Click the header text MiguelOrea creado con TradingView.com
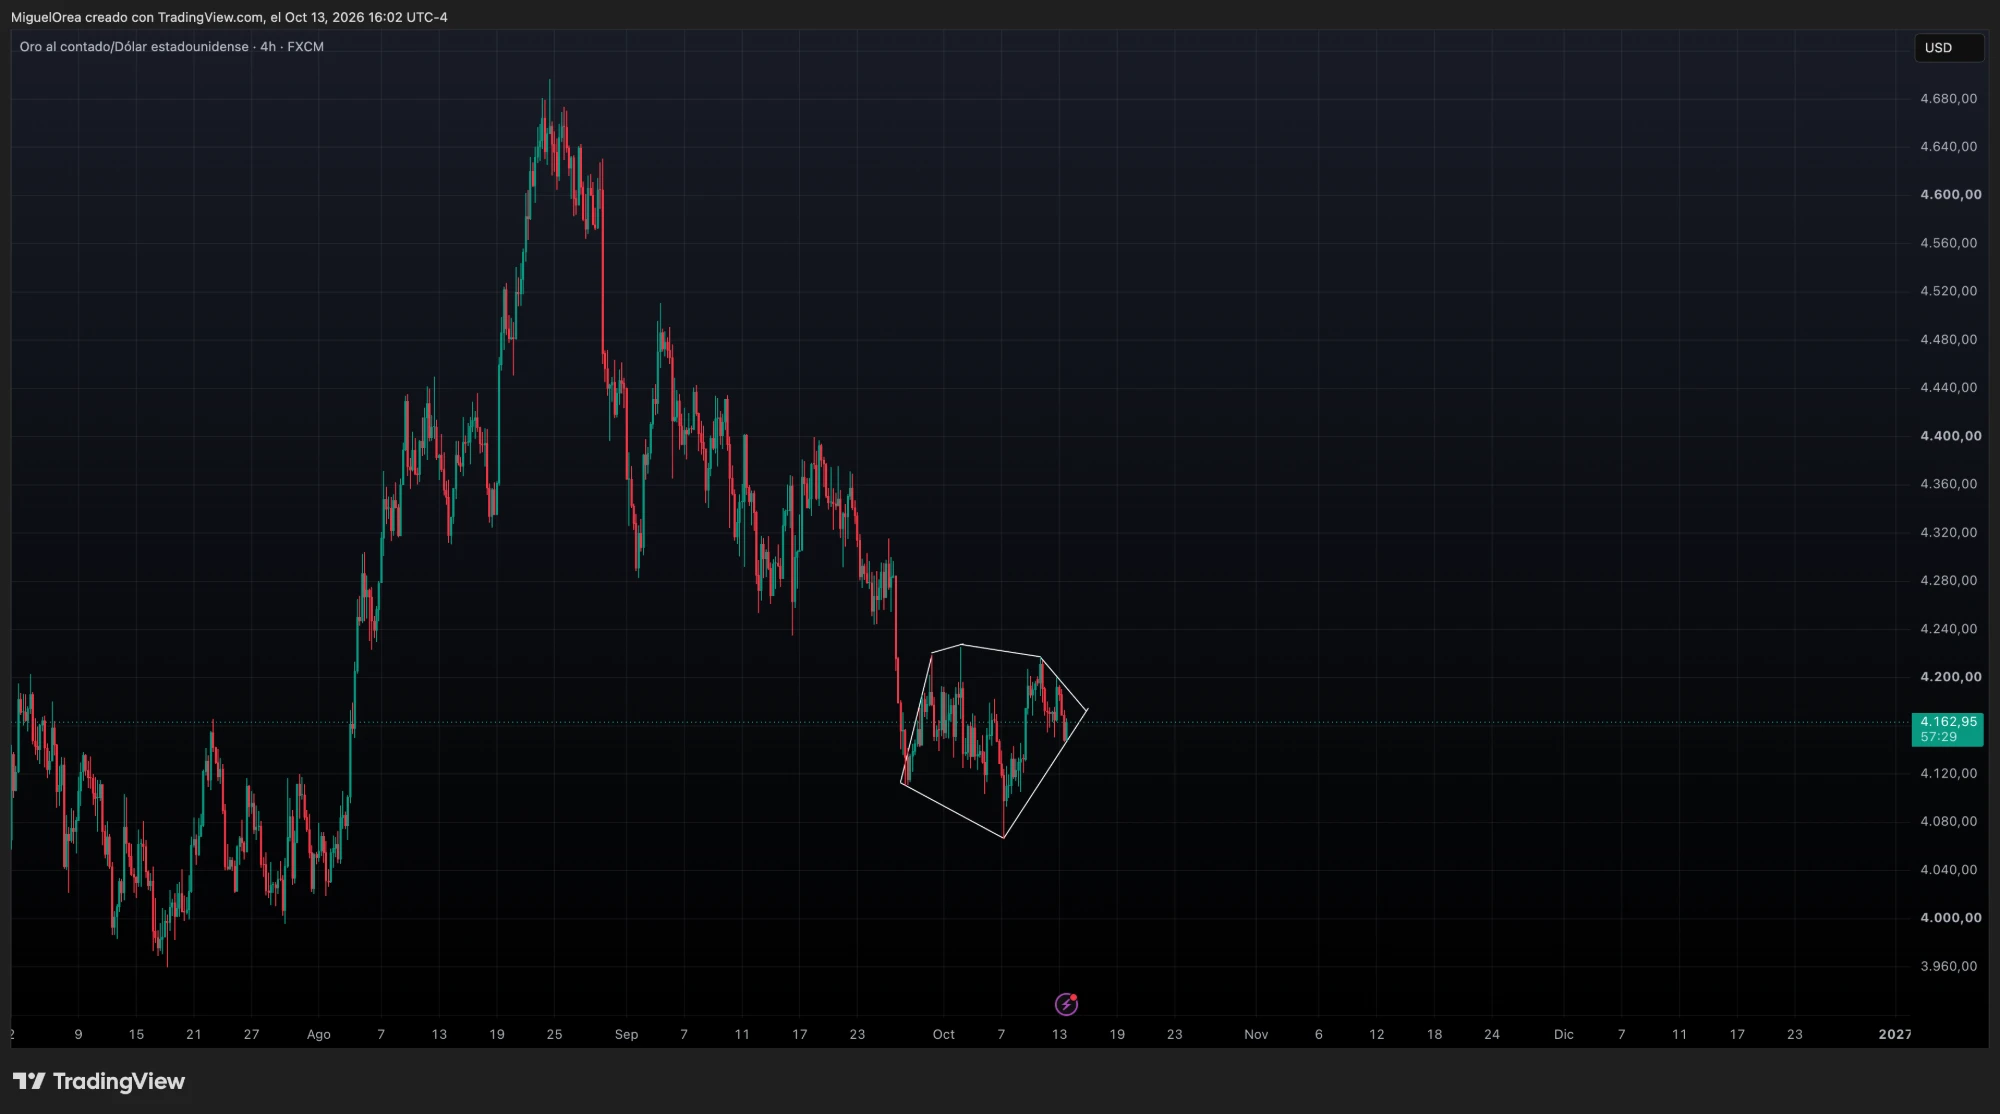Image resolution: width=2000 pixels, height=1114 pixels. tap(137, 17)
